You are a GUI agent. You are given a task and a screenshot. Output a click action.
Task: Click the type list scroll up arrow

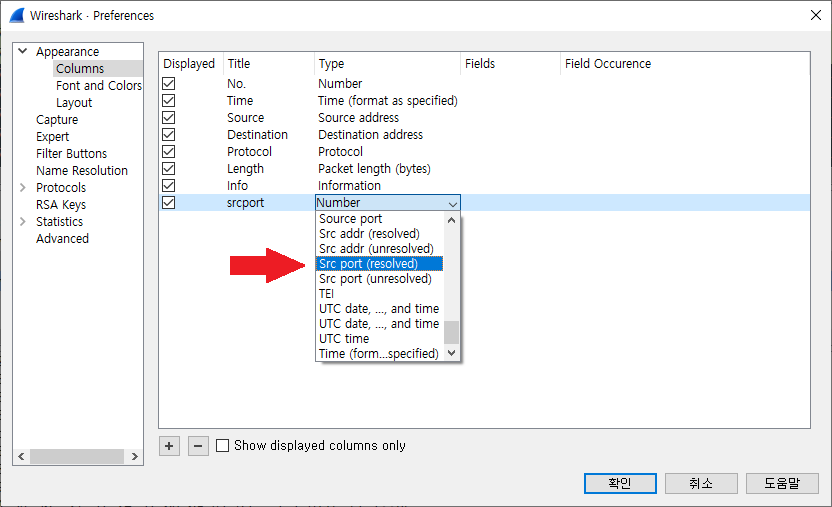coord(452,220)
